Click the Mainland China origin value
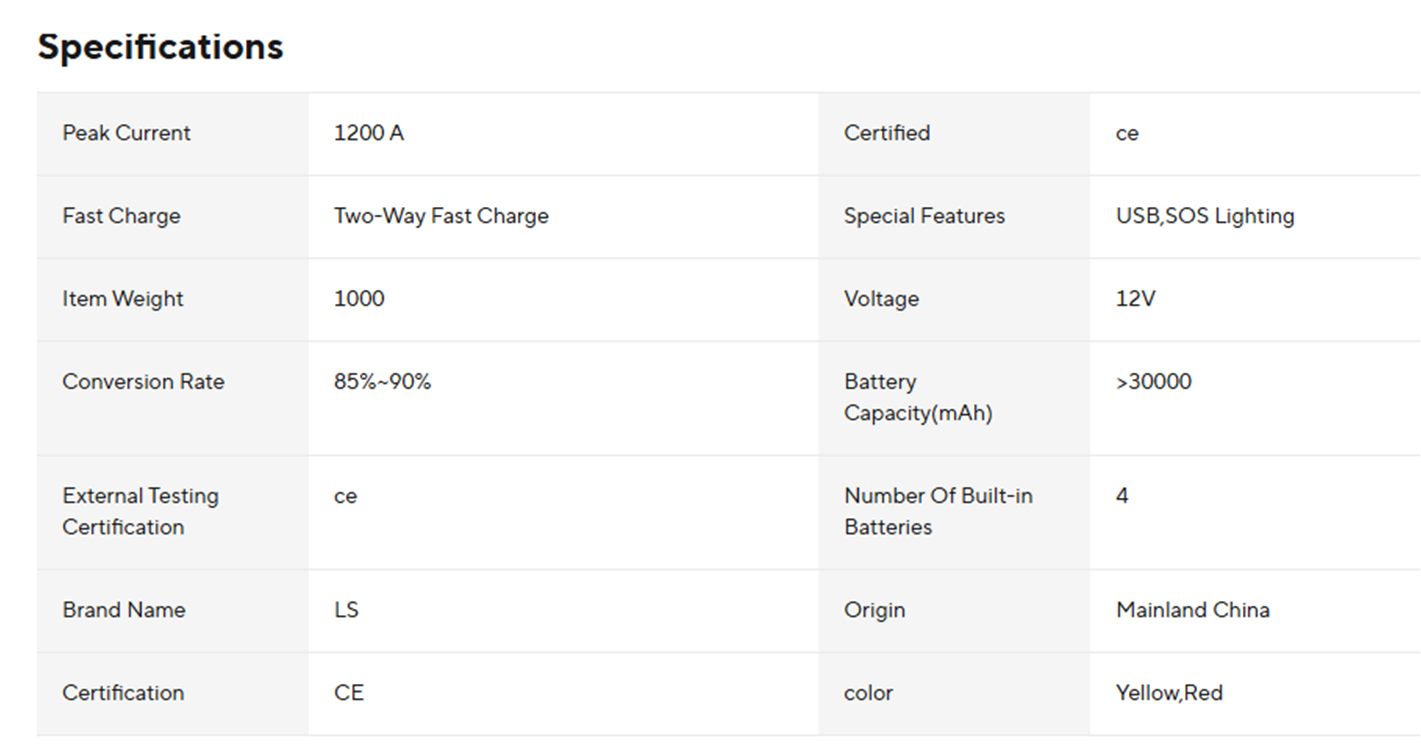Image resolution: width=1421 pixels, height=748 pixels. pos(1192,610)
